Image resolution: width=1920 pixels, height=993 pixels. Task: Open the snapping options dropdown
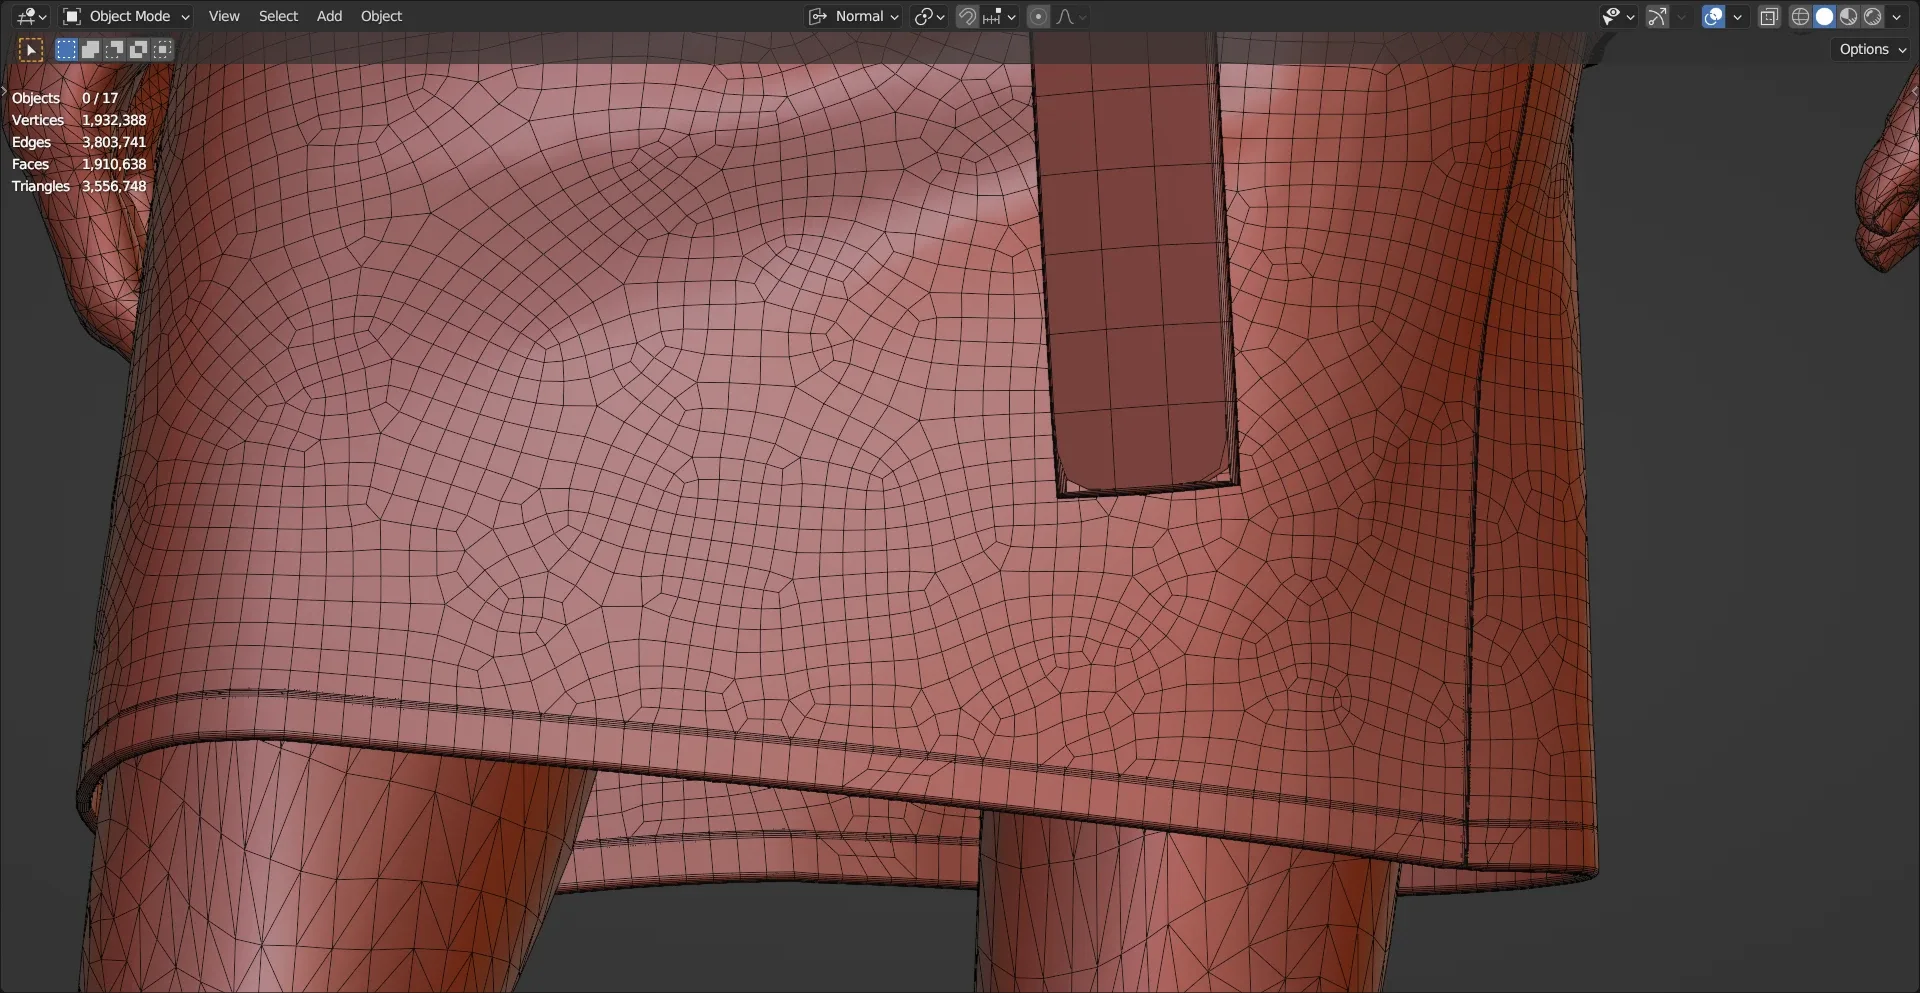pyautogui.click(x=999, y=16)
